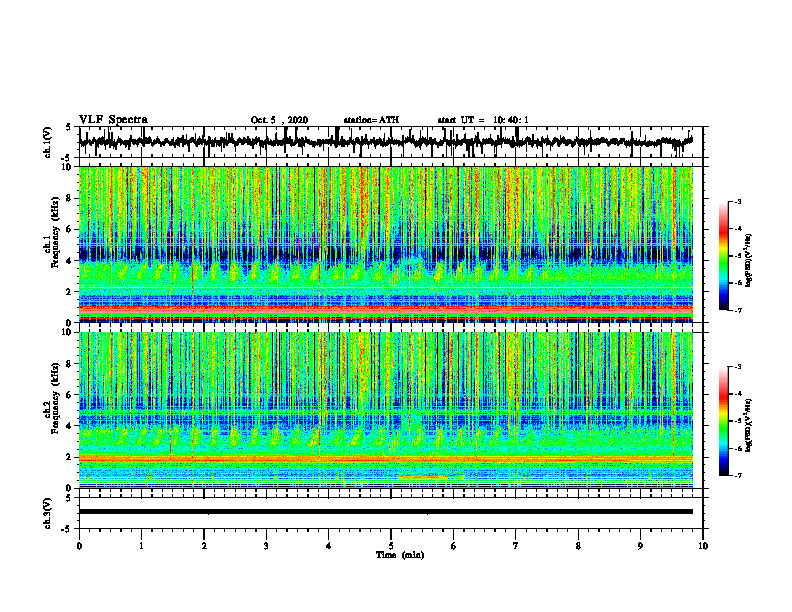
Task: Click the "3" tick on time axis
Action: point(266,546)
